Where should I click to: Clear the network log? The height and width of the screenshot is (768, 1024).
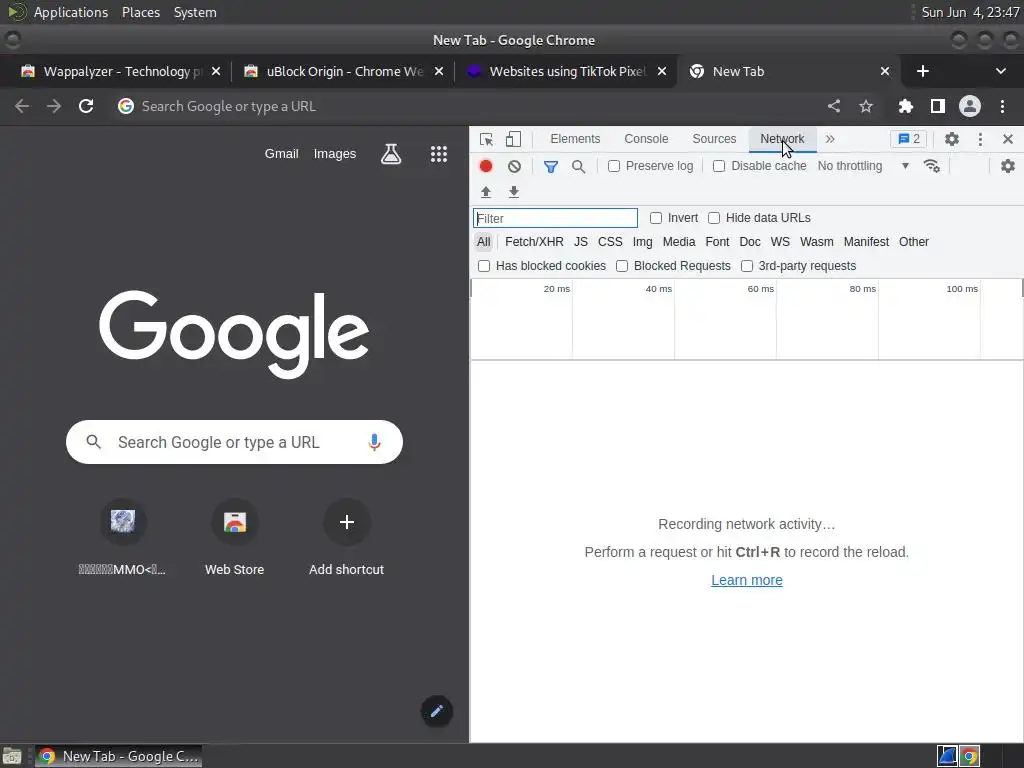[x=515, y=167]
